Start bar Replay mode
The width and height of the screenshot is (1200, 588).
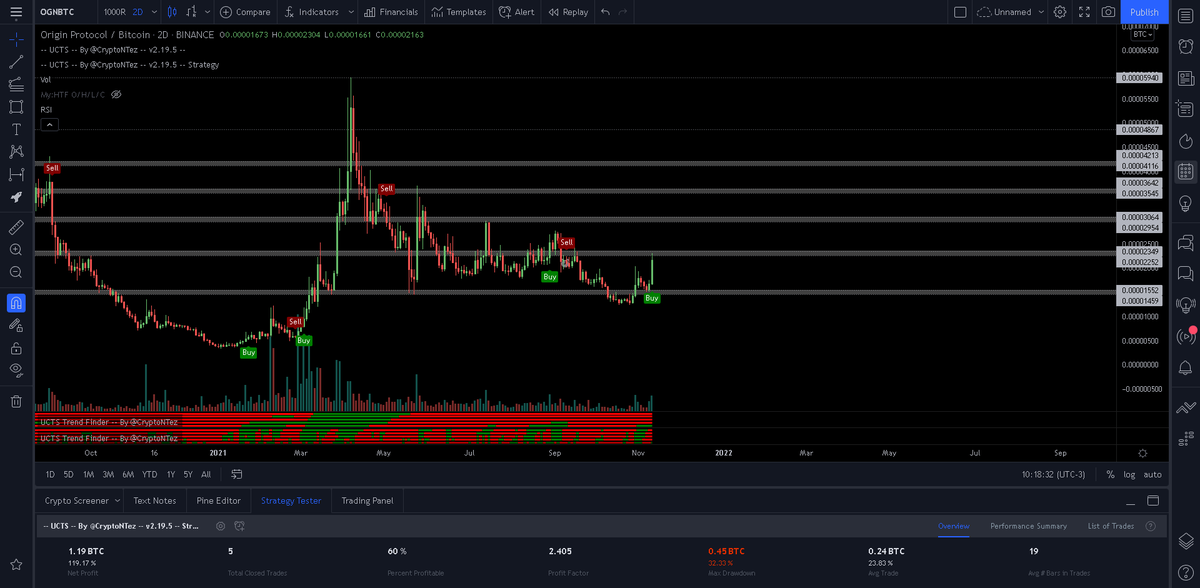tap(568, 12)
